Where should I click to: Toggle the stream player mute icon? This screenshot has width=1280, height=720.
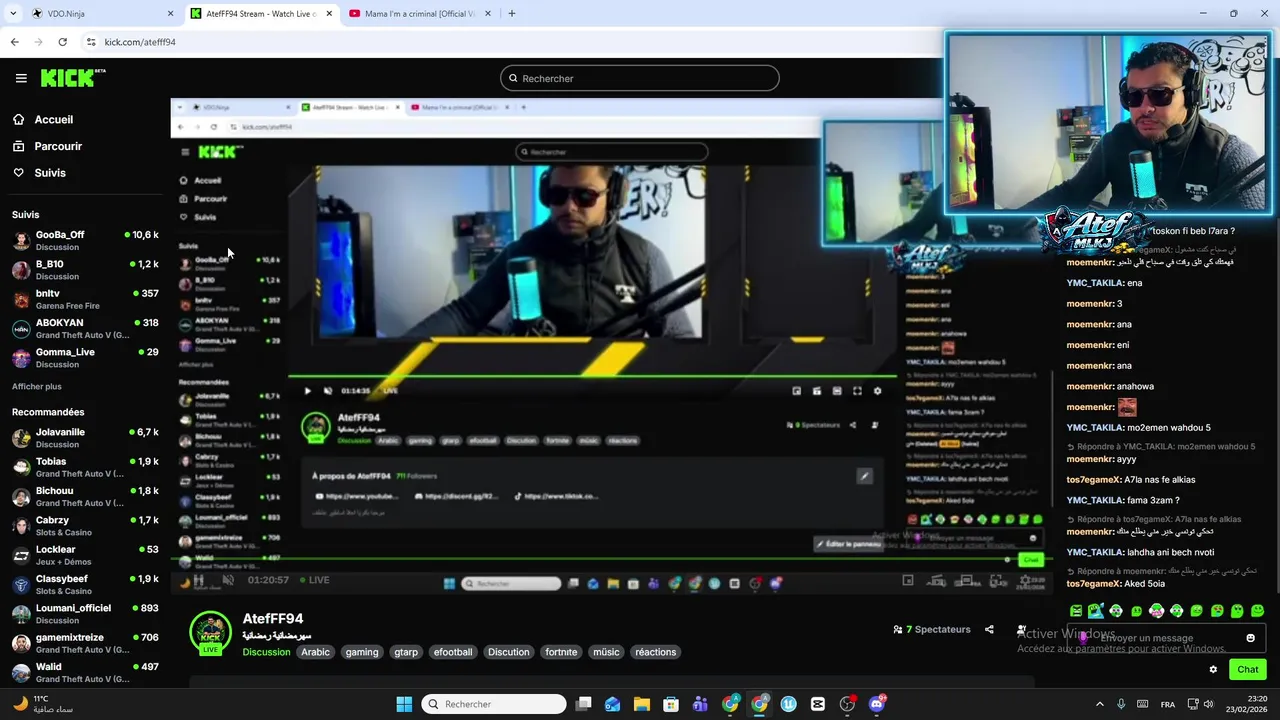228,580
